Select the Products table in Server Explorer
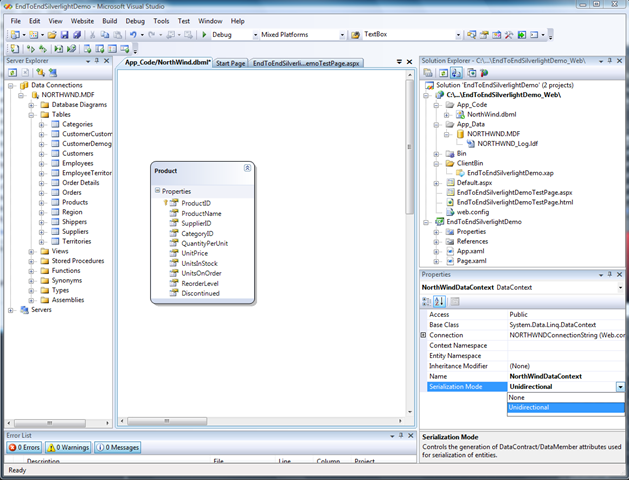 (x=75, y=202)
